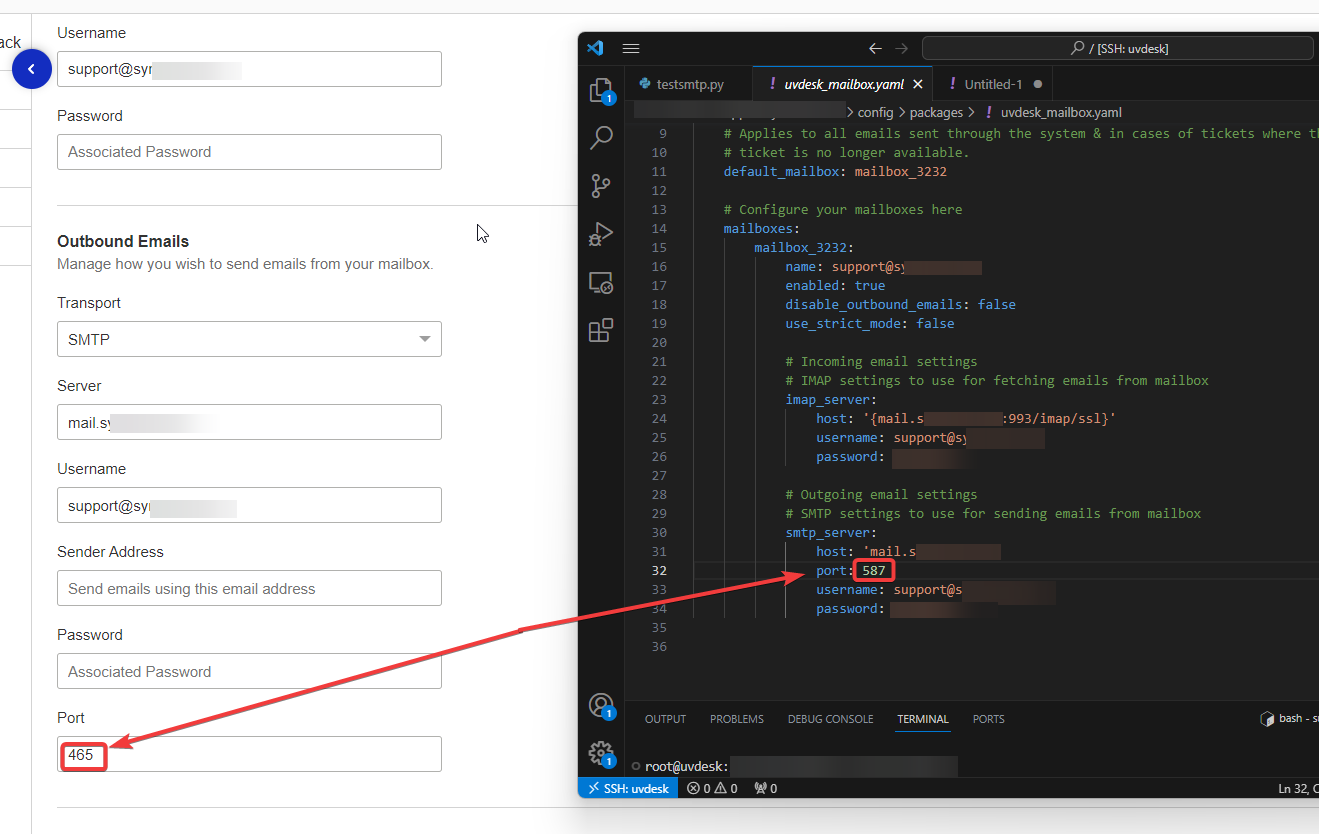The height and width of the screenshot is (834, 1319).
Task: Click the Accounts icon in activity bar
Action: [x=600, y=702]
